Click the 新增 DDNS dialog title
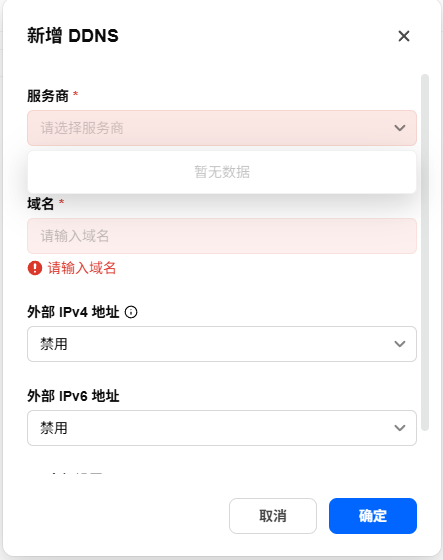The width and height of the screenshot is (443, 560). click(73, 36)
